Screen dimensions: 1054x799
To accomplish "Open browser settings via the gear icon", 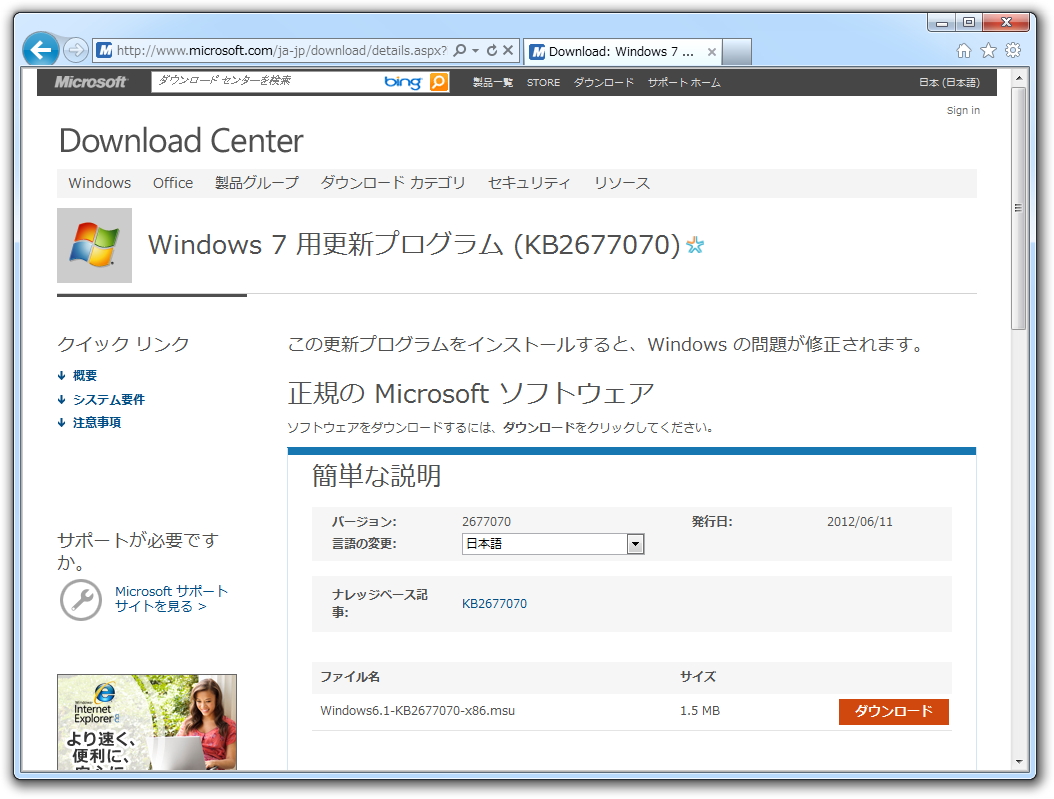I will [1013, 49].
